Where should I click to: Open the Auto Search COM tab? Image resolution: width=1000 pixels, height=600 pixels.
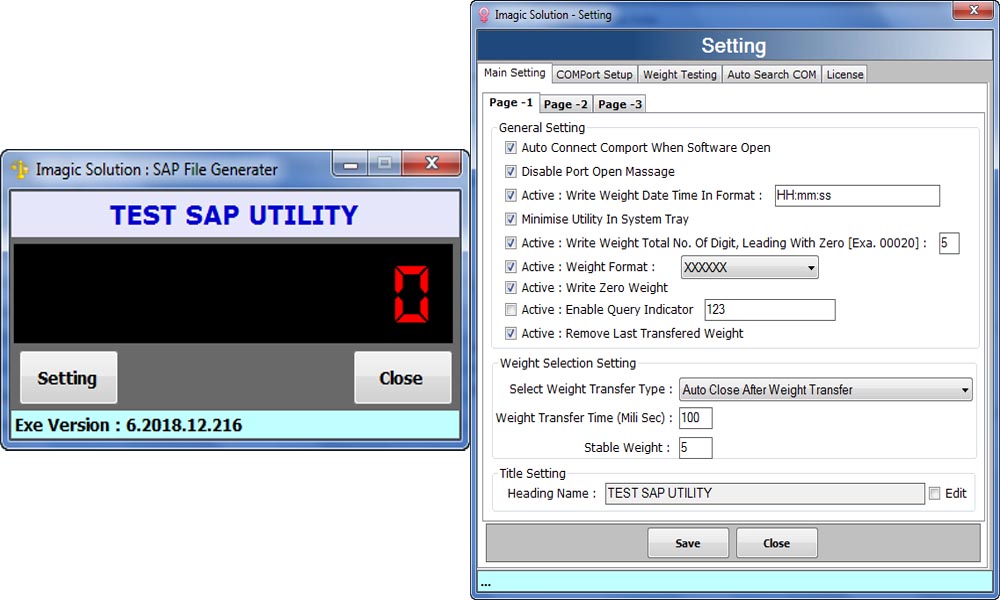click(772, 75)
